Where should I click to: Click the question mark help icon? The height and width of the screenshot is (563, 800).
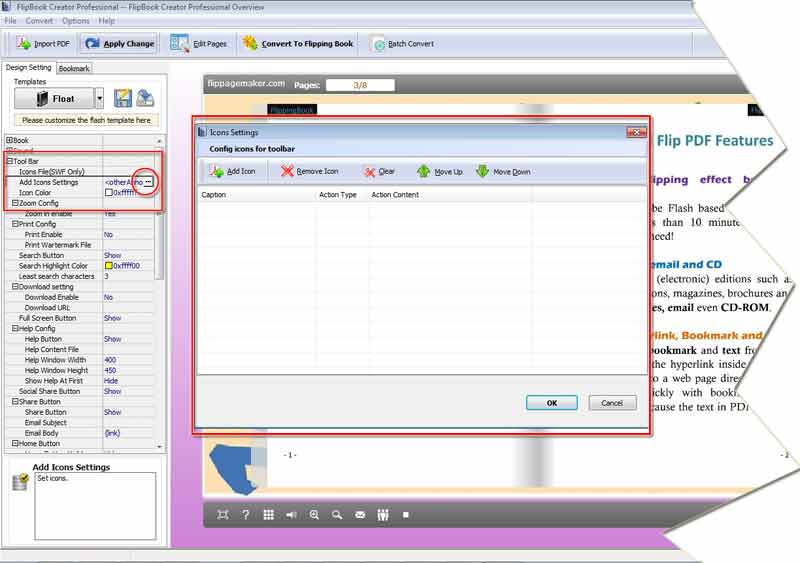[245, 515]
